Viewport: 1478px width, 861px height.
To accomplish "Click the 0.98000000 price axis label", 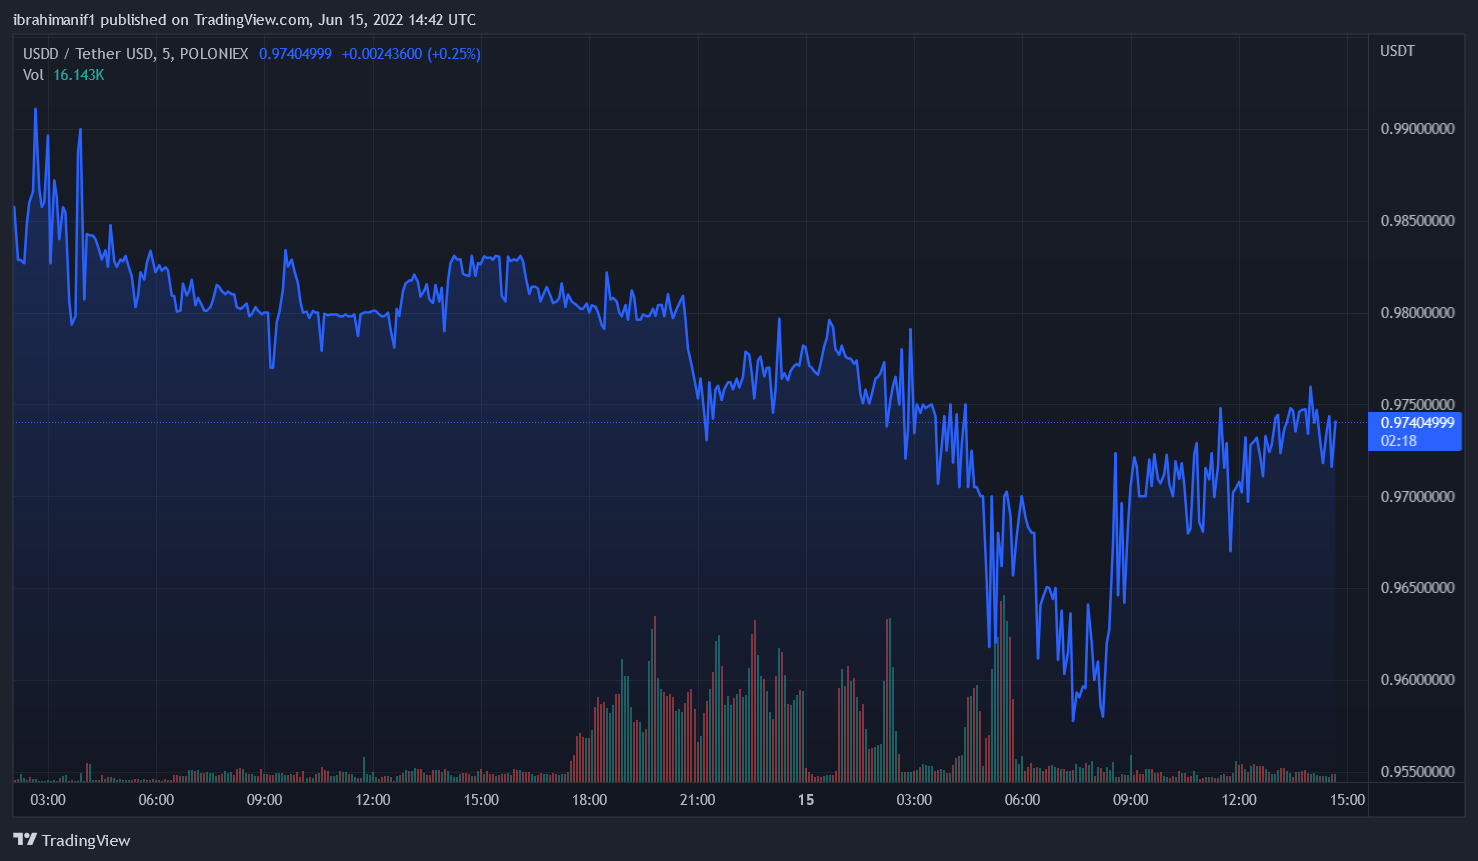I will coord(1417,313).
